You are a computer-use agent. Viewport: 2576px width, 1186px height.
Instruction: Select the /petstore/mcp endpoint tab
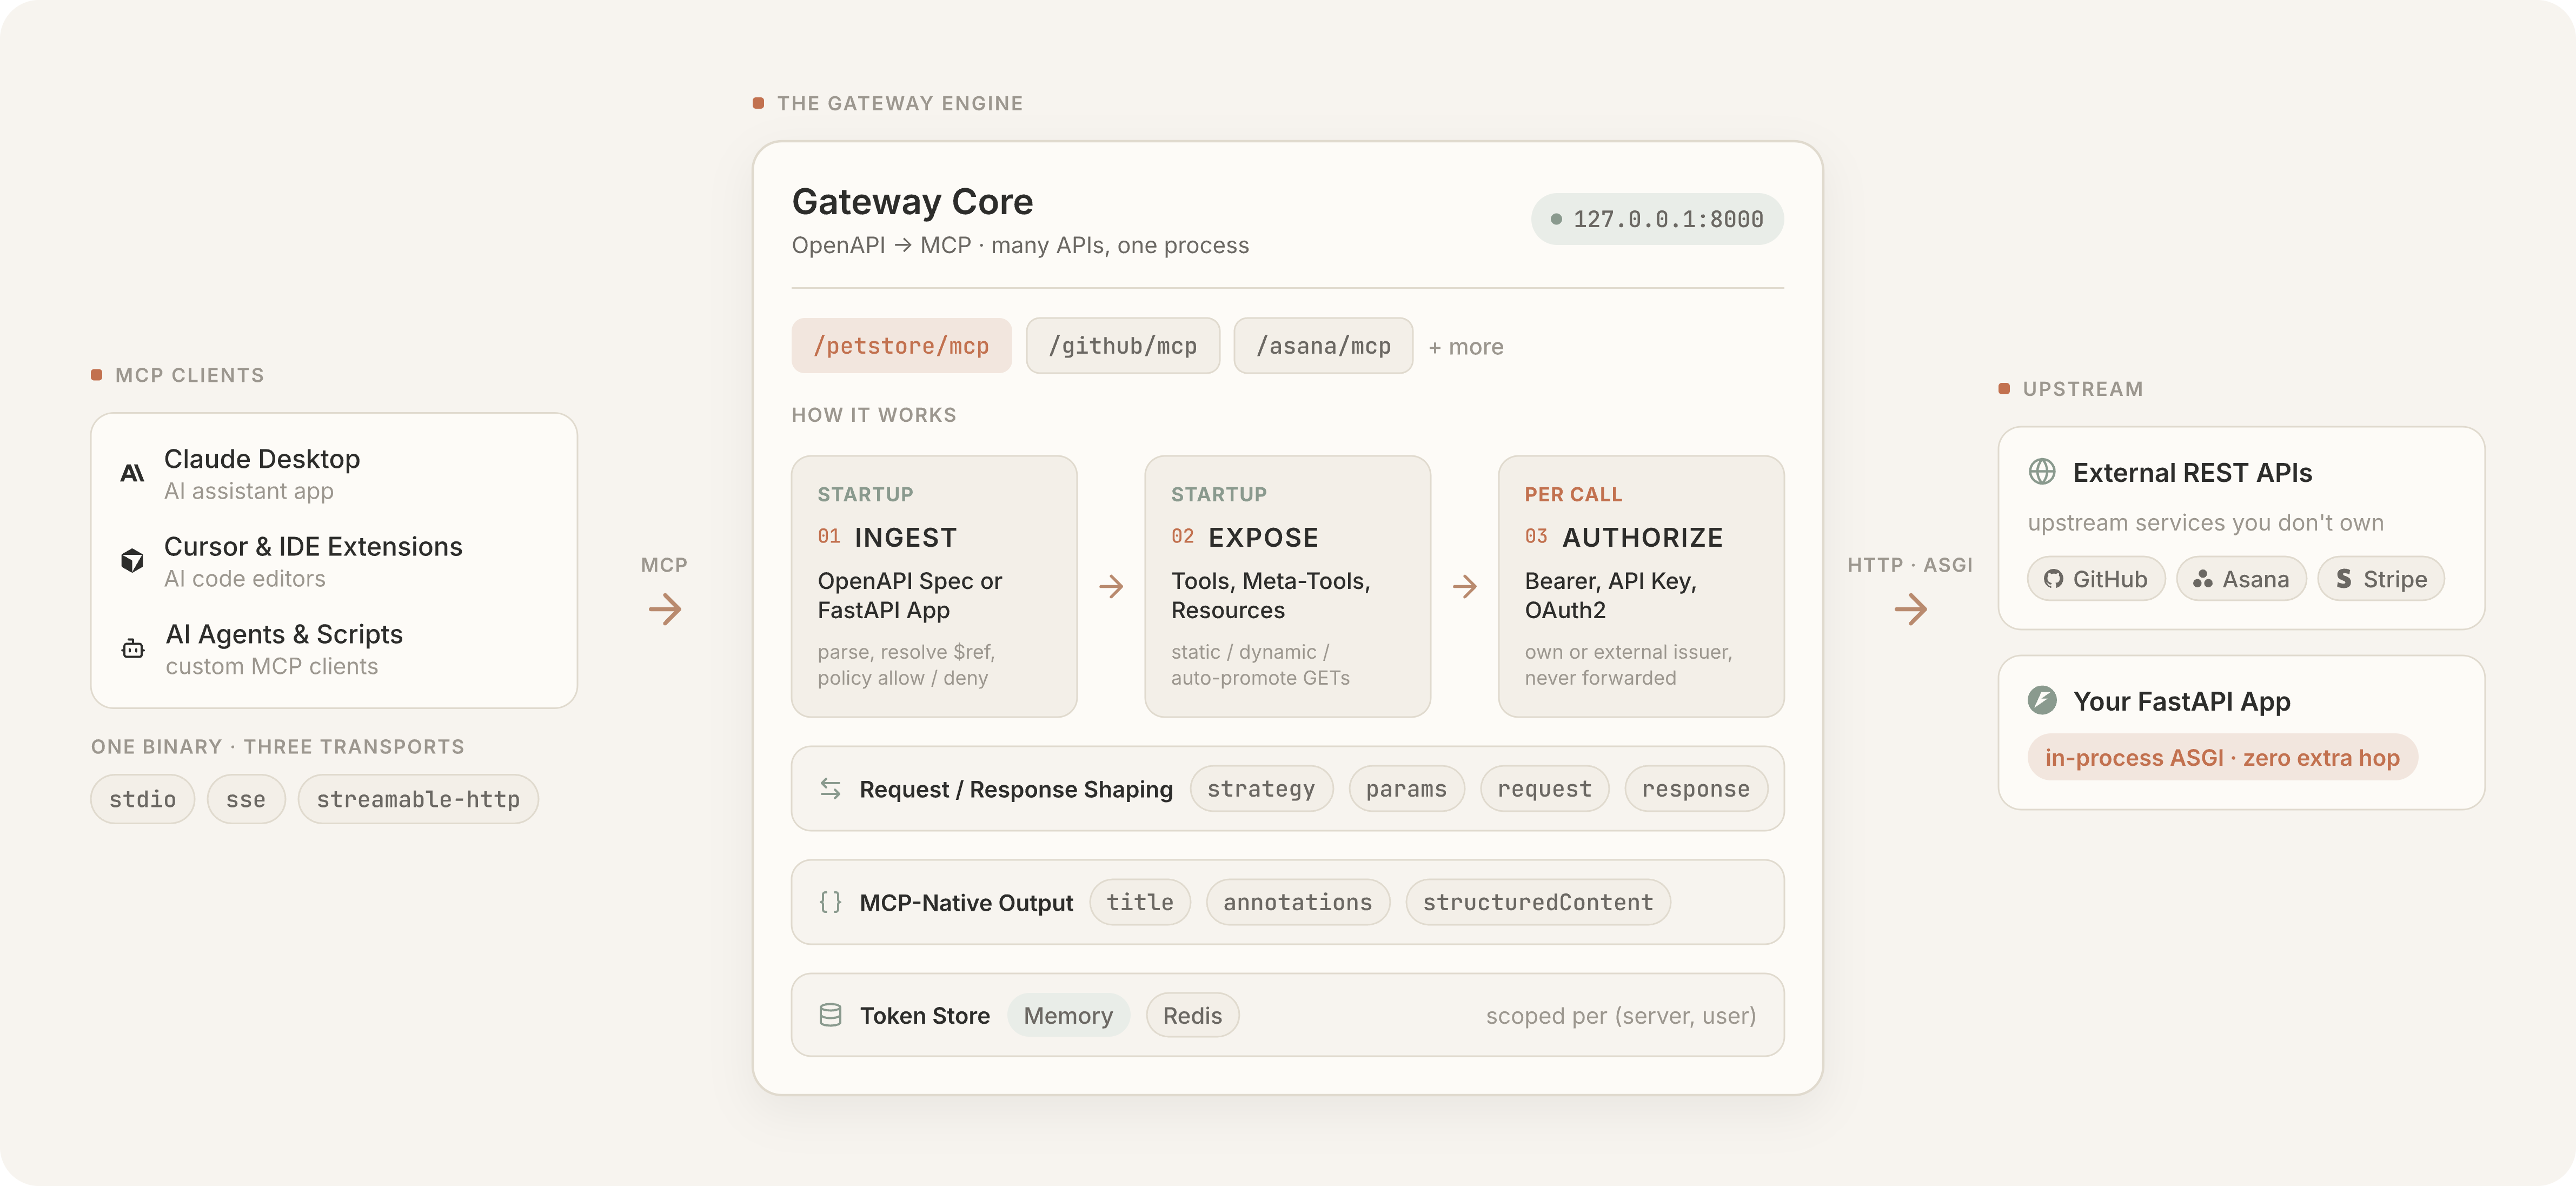[x=901, y=346]
